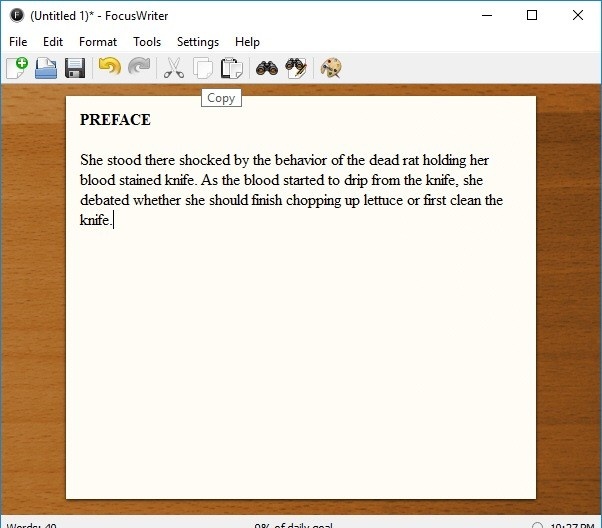Click the FocusWriter app icon in title bar

pos(17,15)
